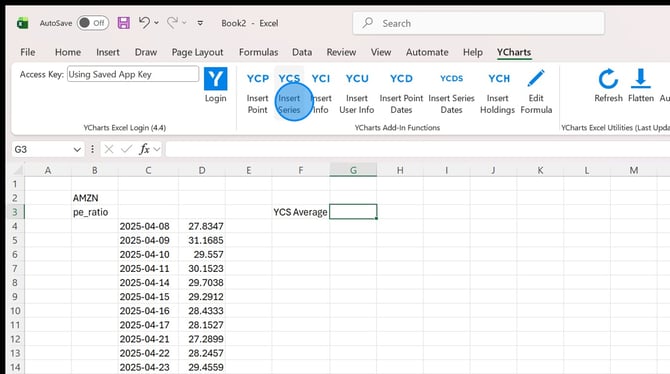The height and width of the screenshot is (374, 670).
Task: Click date cell 2025-04-14
Action: pos(148,283)
